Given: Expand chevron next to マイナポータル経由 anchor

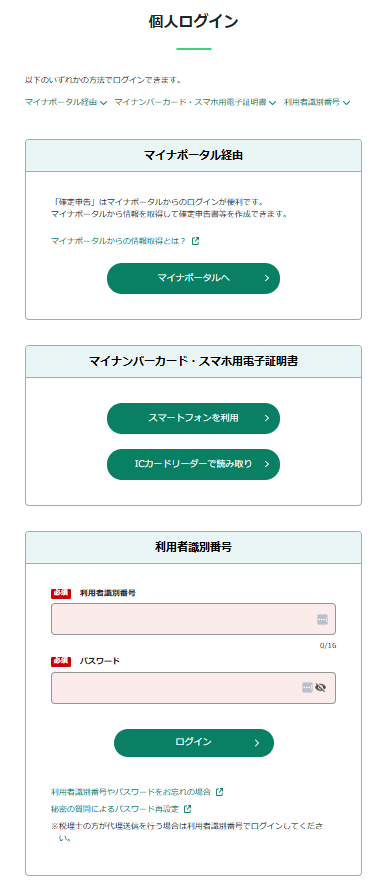Looking at the screenshot, I should coord(104,103).
